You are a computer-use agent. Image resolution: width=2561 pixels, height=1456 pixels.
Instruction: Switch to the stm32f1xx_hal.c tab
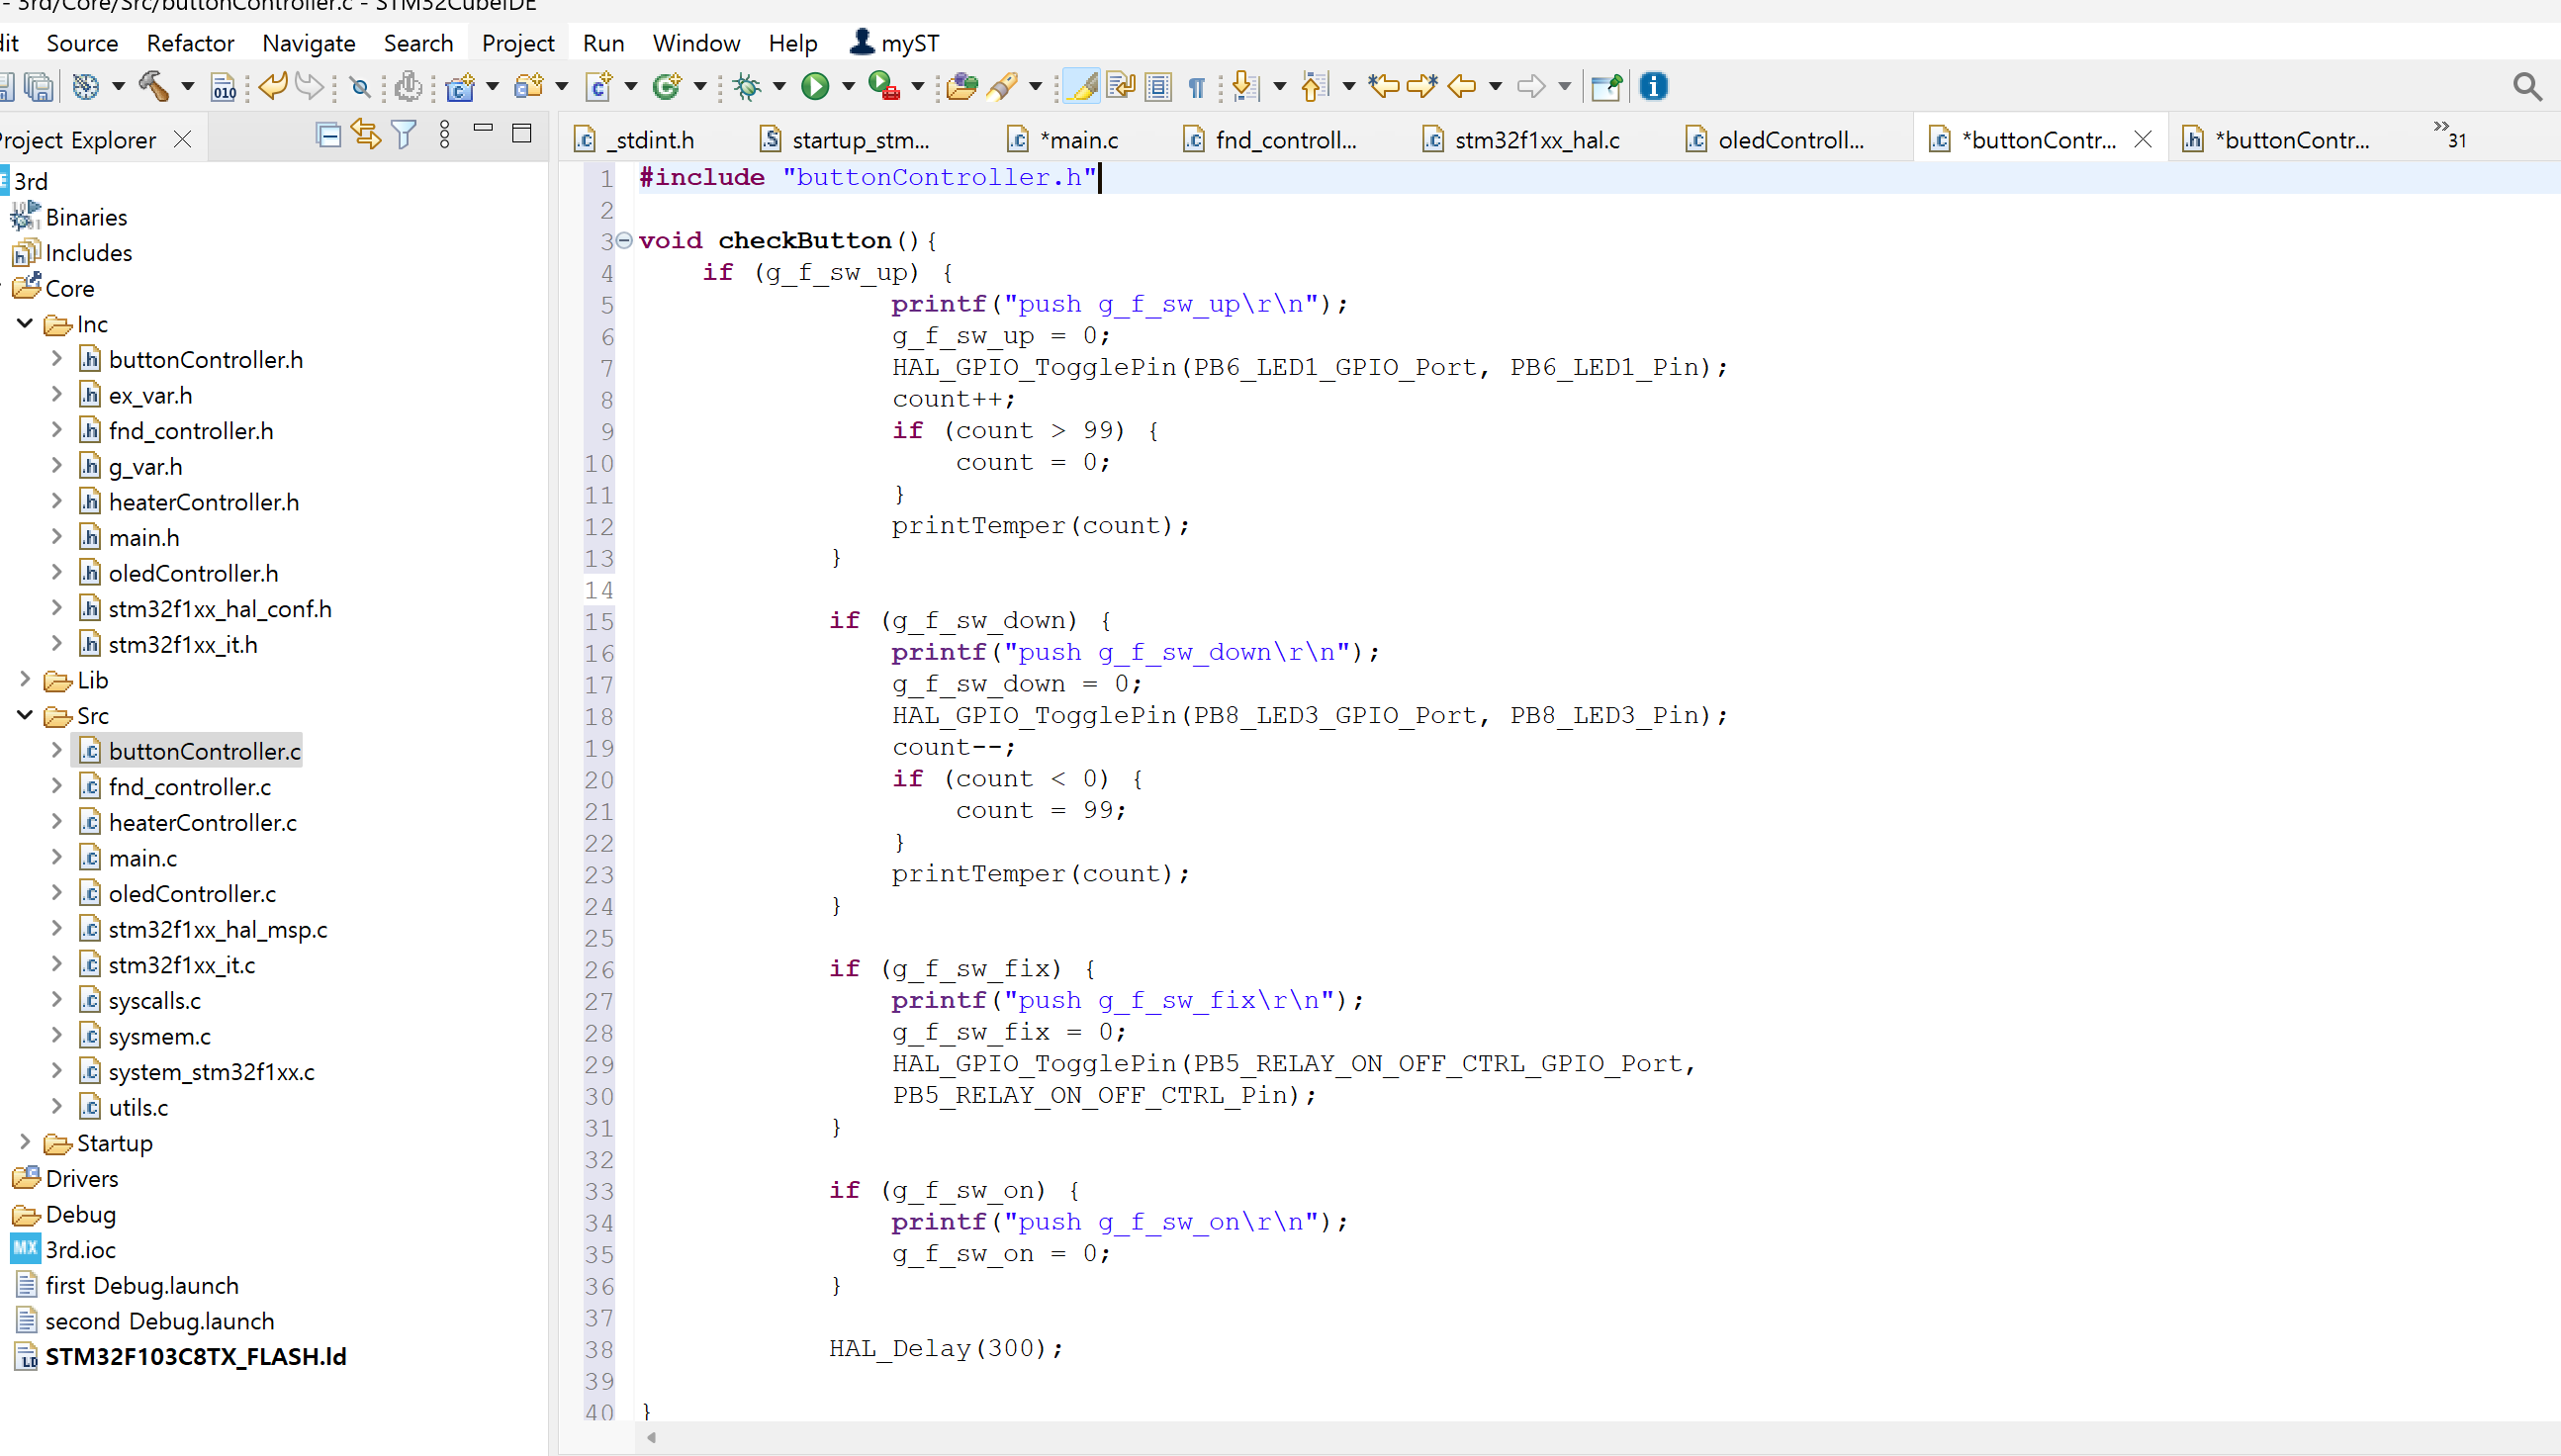pyautogui.click(x=1536, y=140)
